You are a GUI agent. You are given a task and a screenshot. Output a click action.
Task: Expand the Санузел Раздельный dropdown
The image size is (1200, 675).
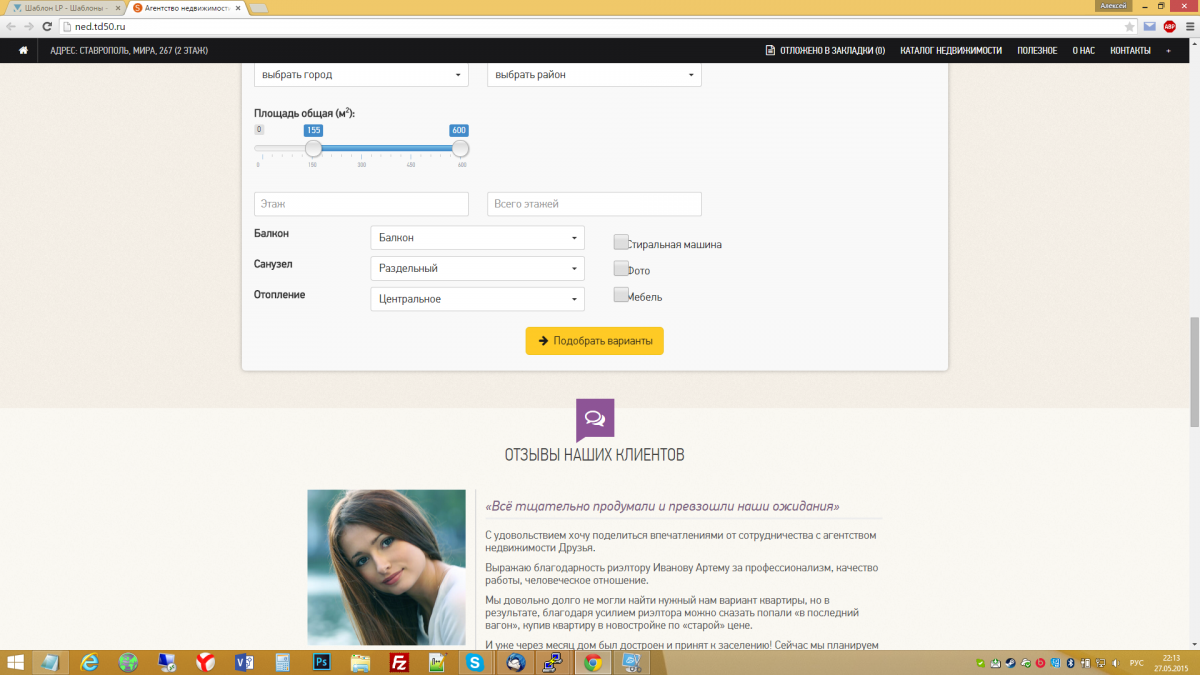pyautogui.click(x=477, y=268)
